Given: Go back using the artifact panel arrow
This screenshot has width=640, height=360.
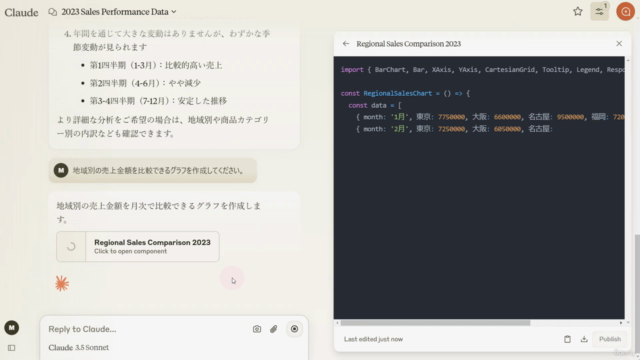Looking at the screenshot, I should pyautogui.click(x=346, y=44).
